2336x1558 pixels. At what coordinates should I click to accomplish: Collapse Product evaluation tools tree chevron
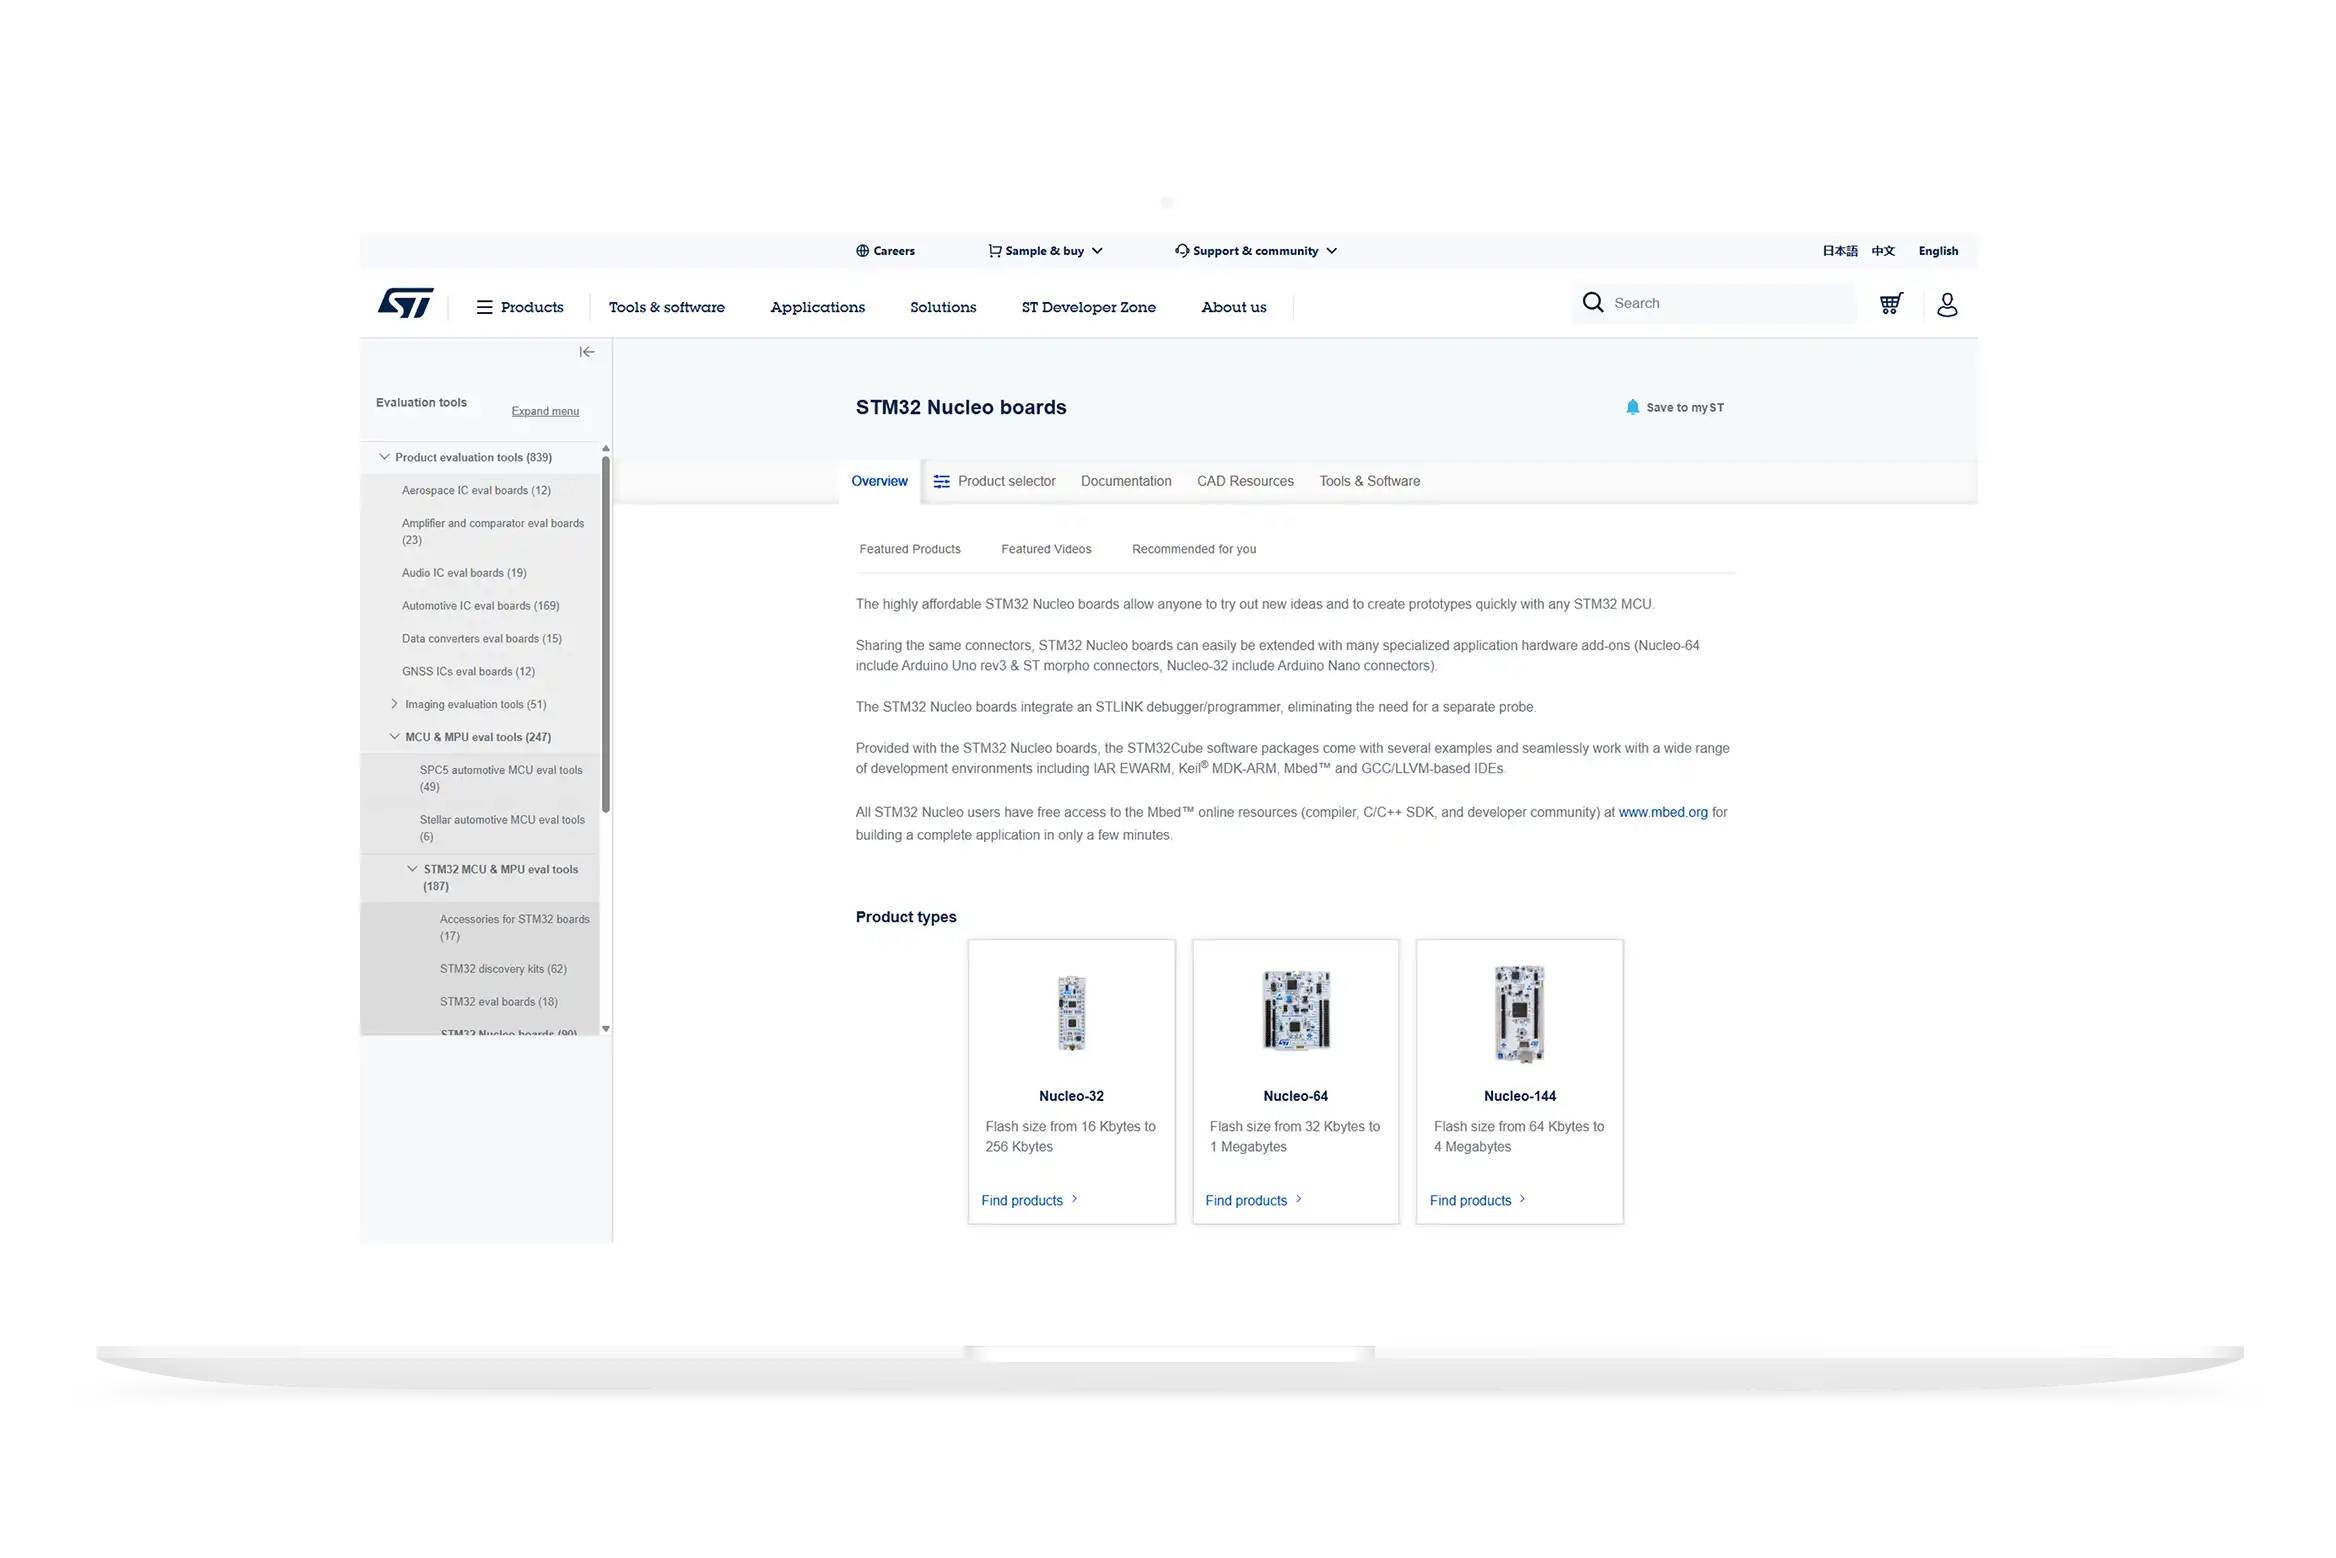(384, 457)
